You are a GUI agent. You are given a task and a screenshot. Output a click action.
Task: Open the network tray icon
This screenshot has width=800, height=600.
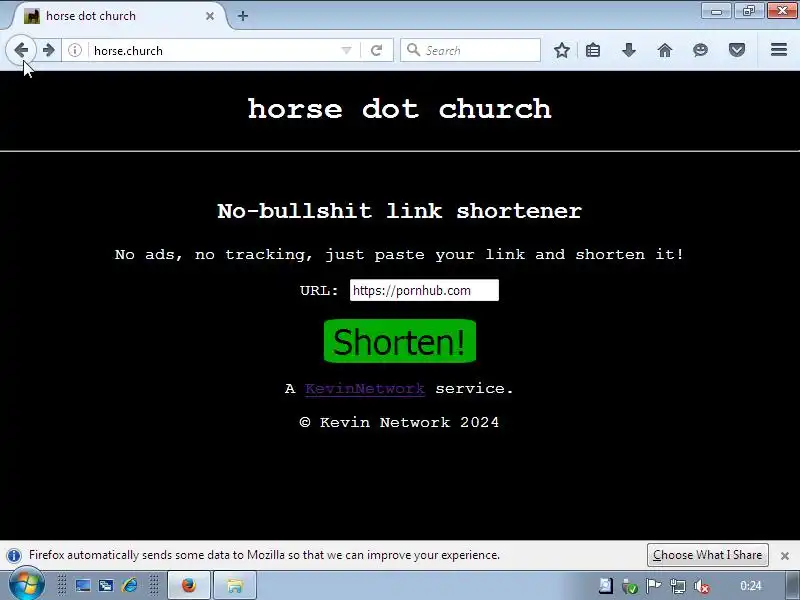tap(678, 586)
